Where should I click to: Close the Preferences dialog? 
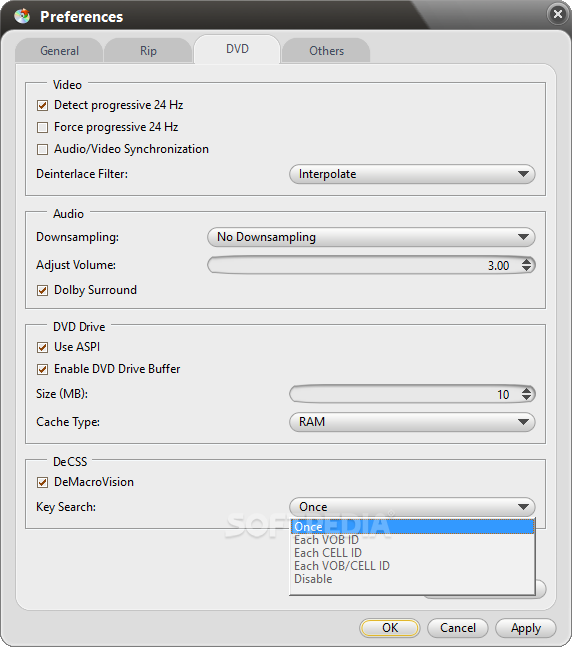click(x=558, y=14)
